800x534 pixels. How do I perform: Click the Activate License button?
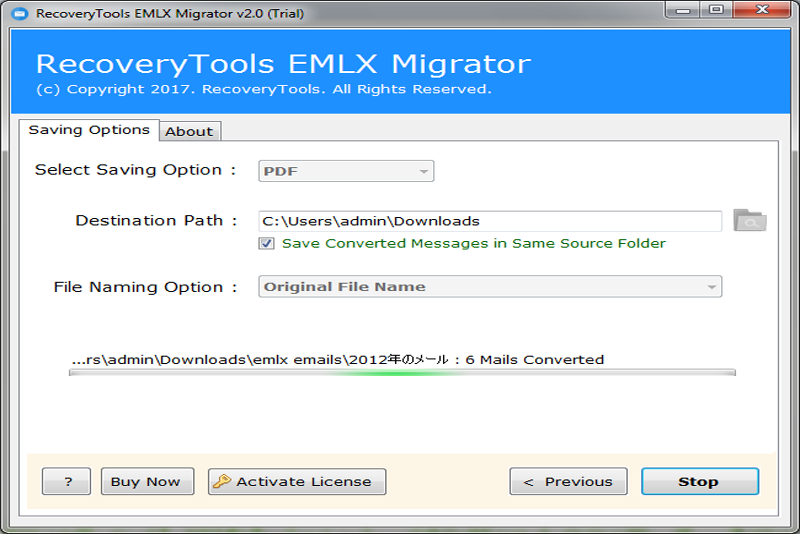pos(297,481)
